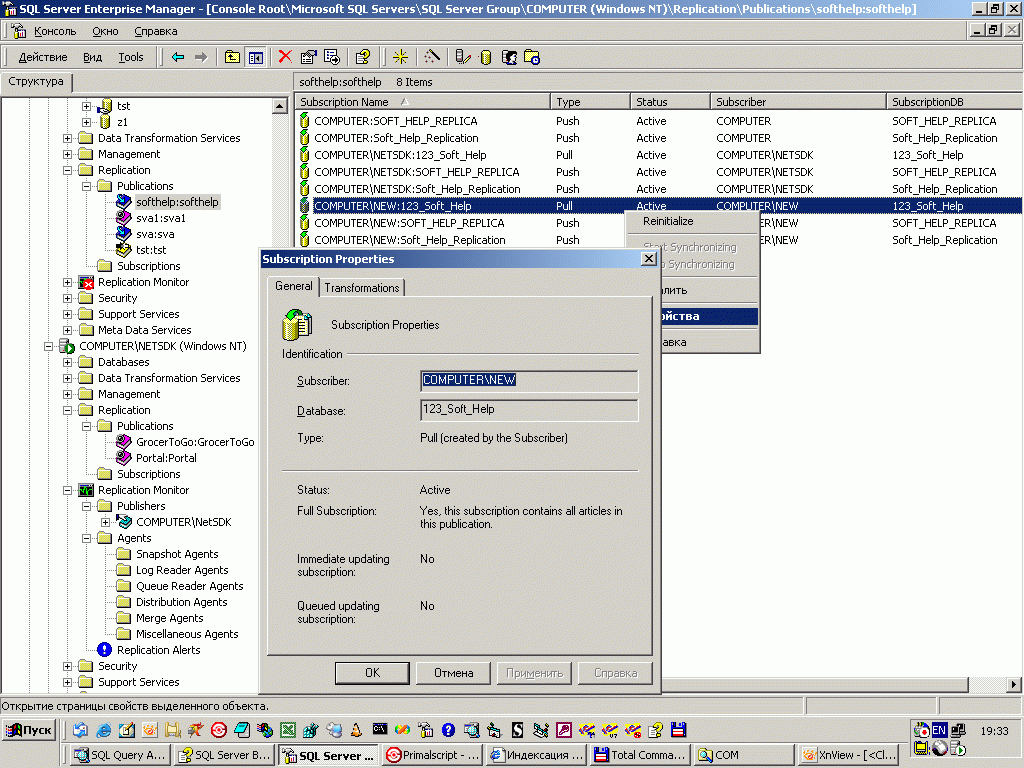Viewport: 1024px width, 768px height.
Task: Close the Subscription Properties dialog
Action: tap(648, 259)
